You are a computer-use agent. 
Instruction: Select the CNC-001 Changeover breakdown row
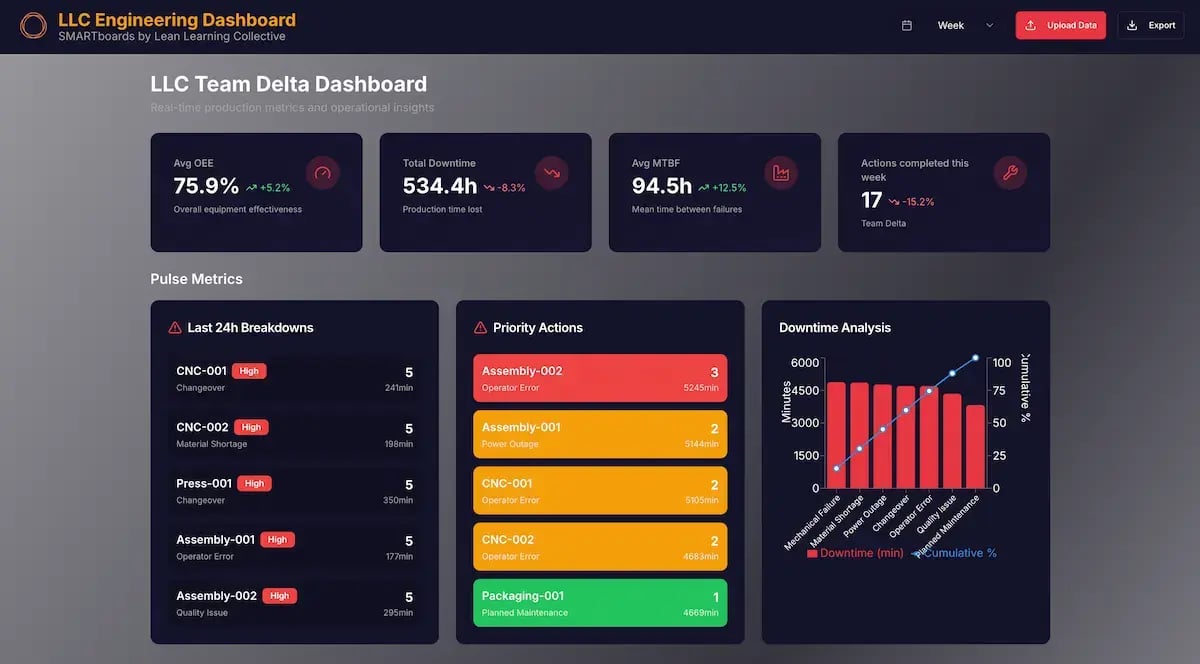294,379
